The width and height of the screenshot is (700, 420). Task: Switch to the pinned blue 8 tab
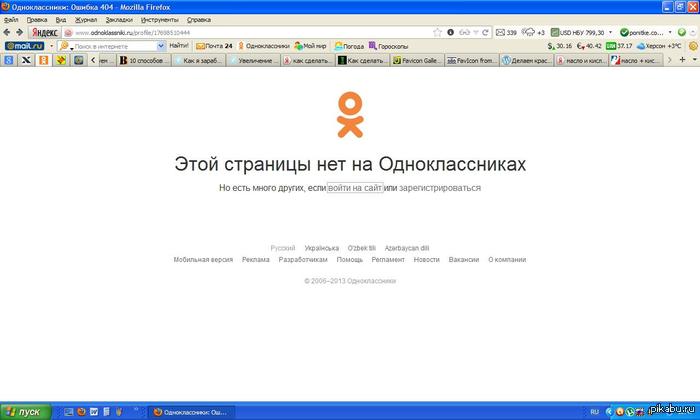click(x=8, y=60)
